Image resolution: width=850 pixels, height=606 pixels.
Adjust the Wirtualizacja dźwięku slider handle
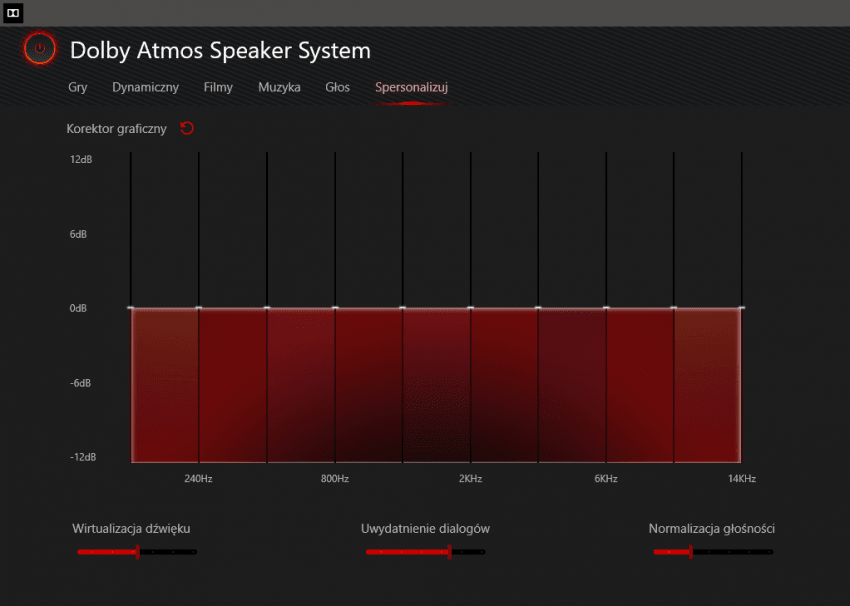tap(138, 552)
